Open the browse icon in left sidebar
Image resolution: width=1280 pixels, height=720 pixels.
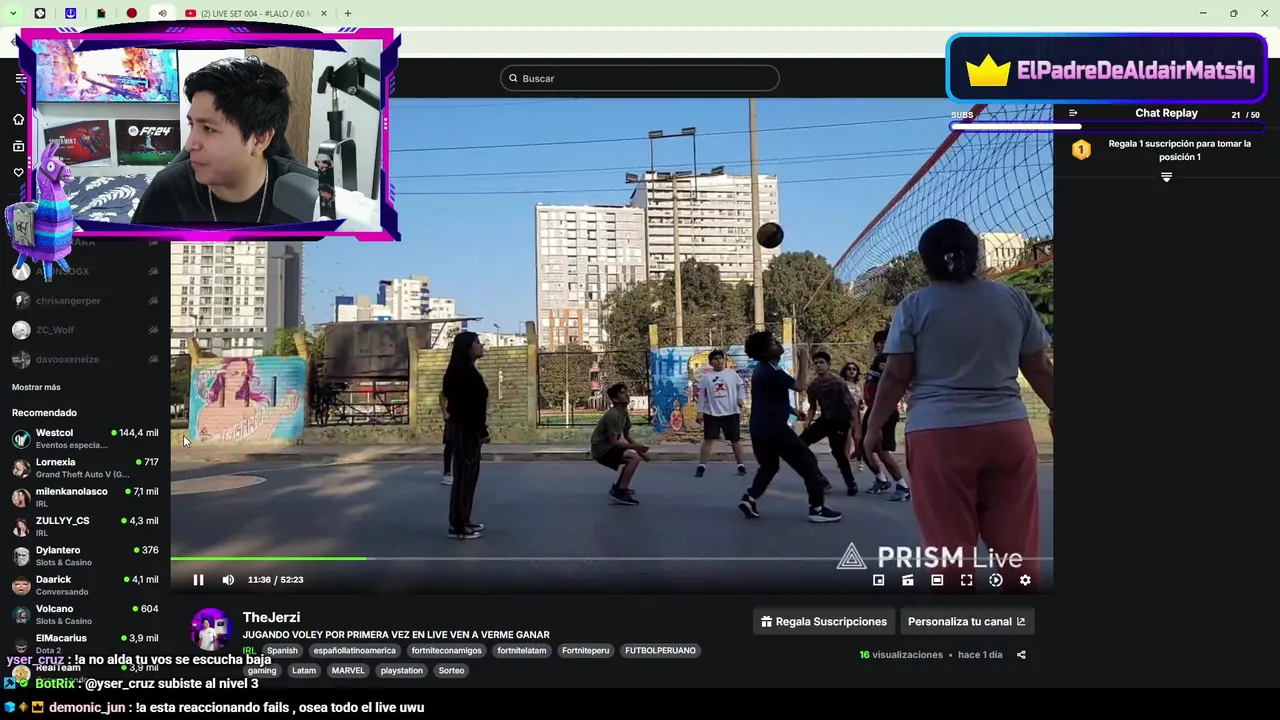[x=18, y=146]
